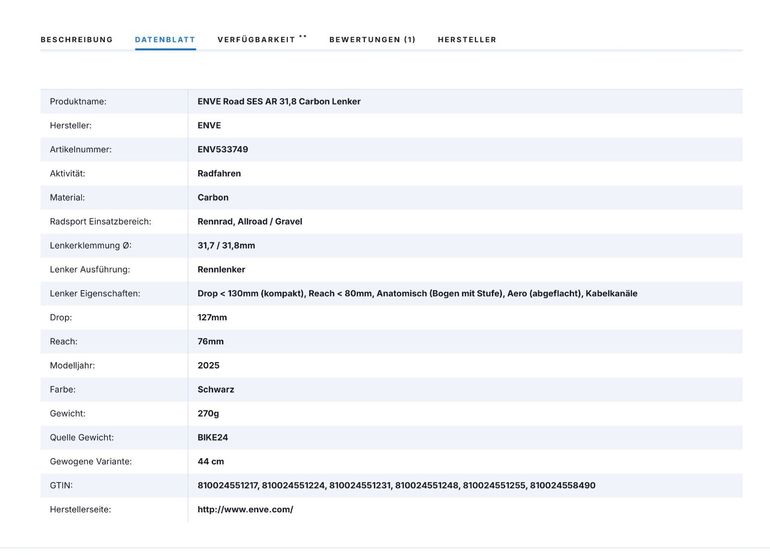This screenshot has width=770, height=555.
Task: Click the Aktivität value Radfahren
Action: (219, 173)
